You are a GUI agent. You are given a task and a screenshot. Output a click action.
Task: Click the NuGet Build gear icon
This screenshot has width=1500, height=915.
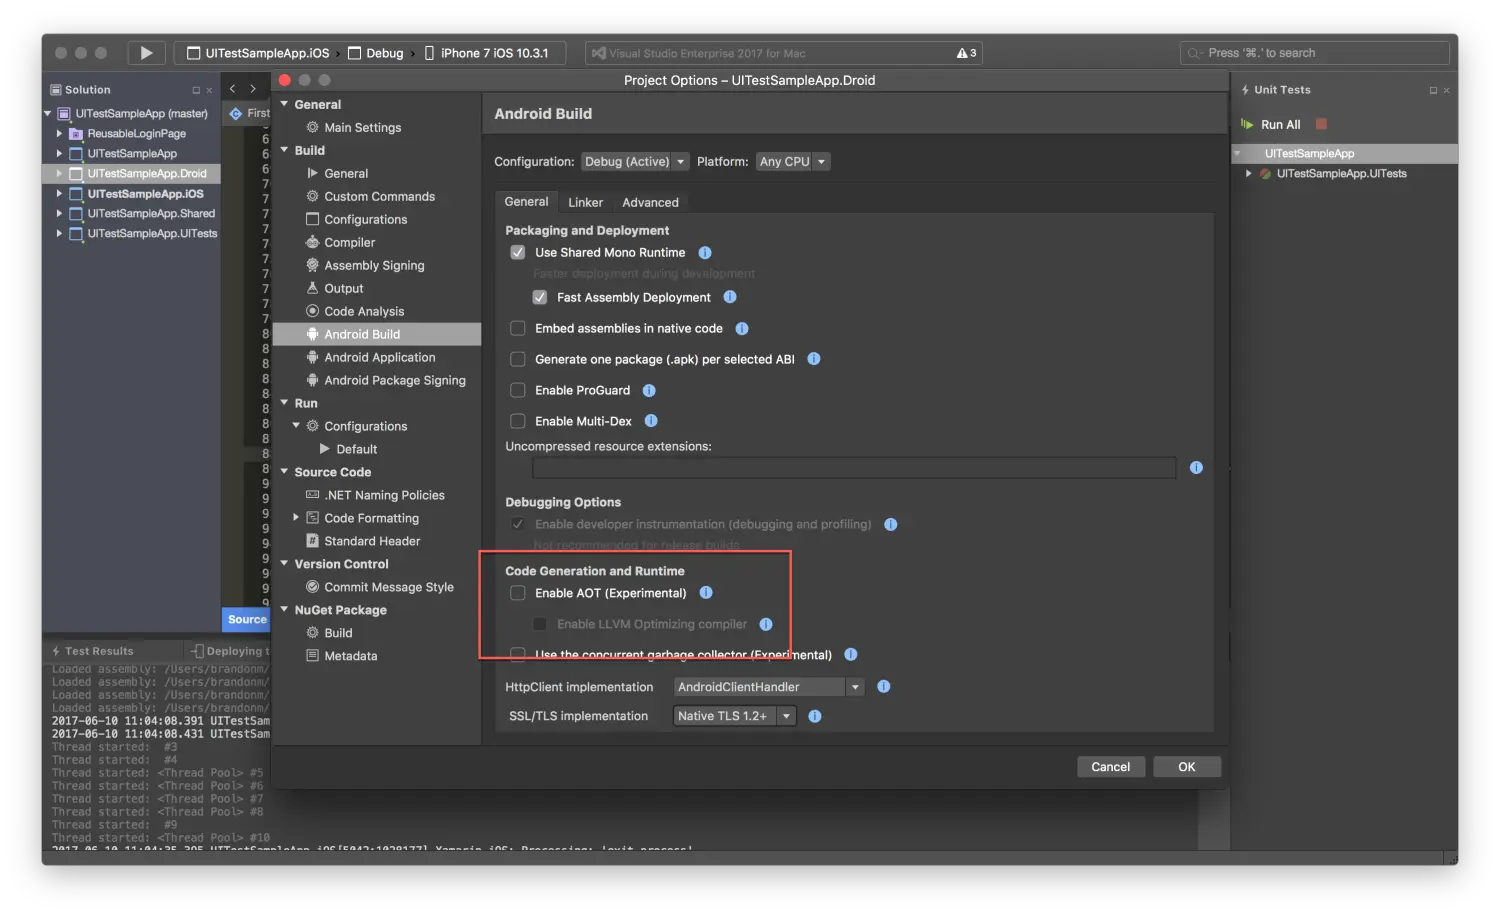click(312, 633)
